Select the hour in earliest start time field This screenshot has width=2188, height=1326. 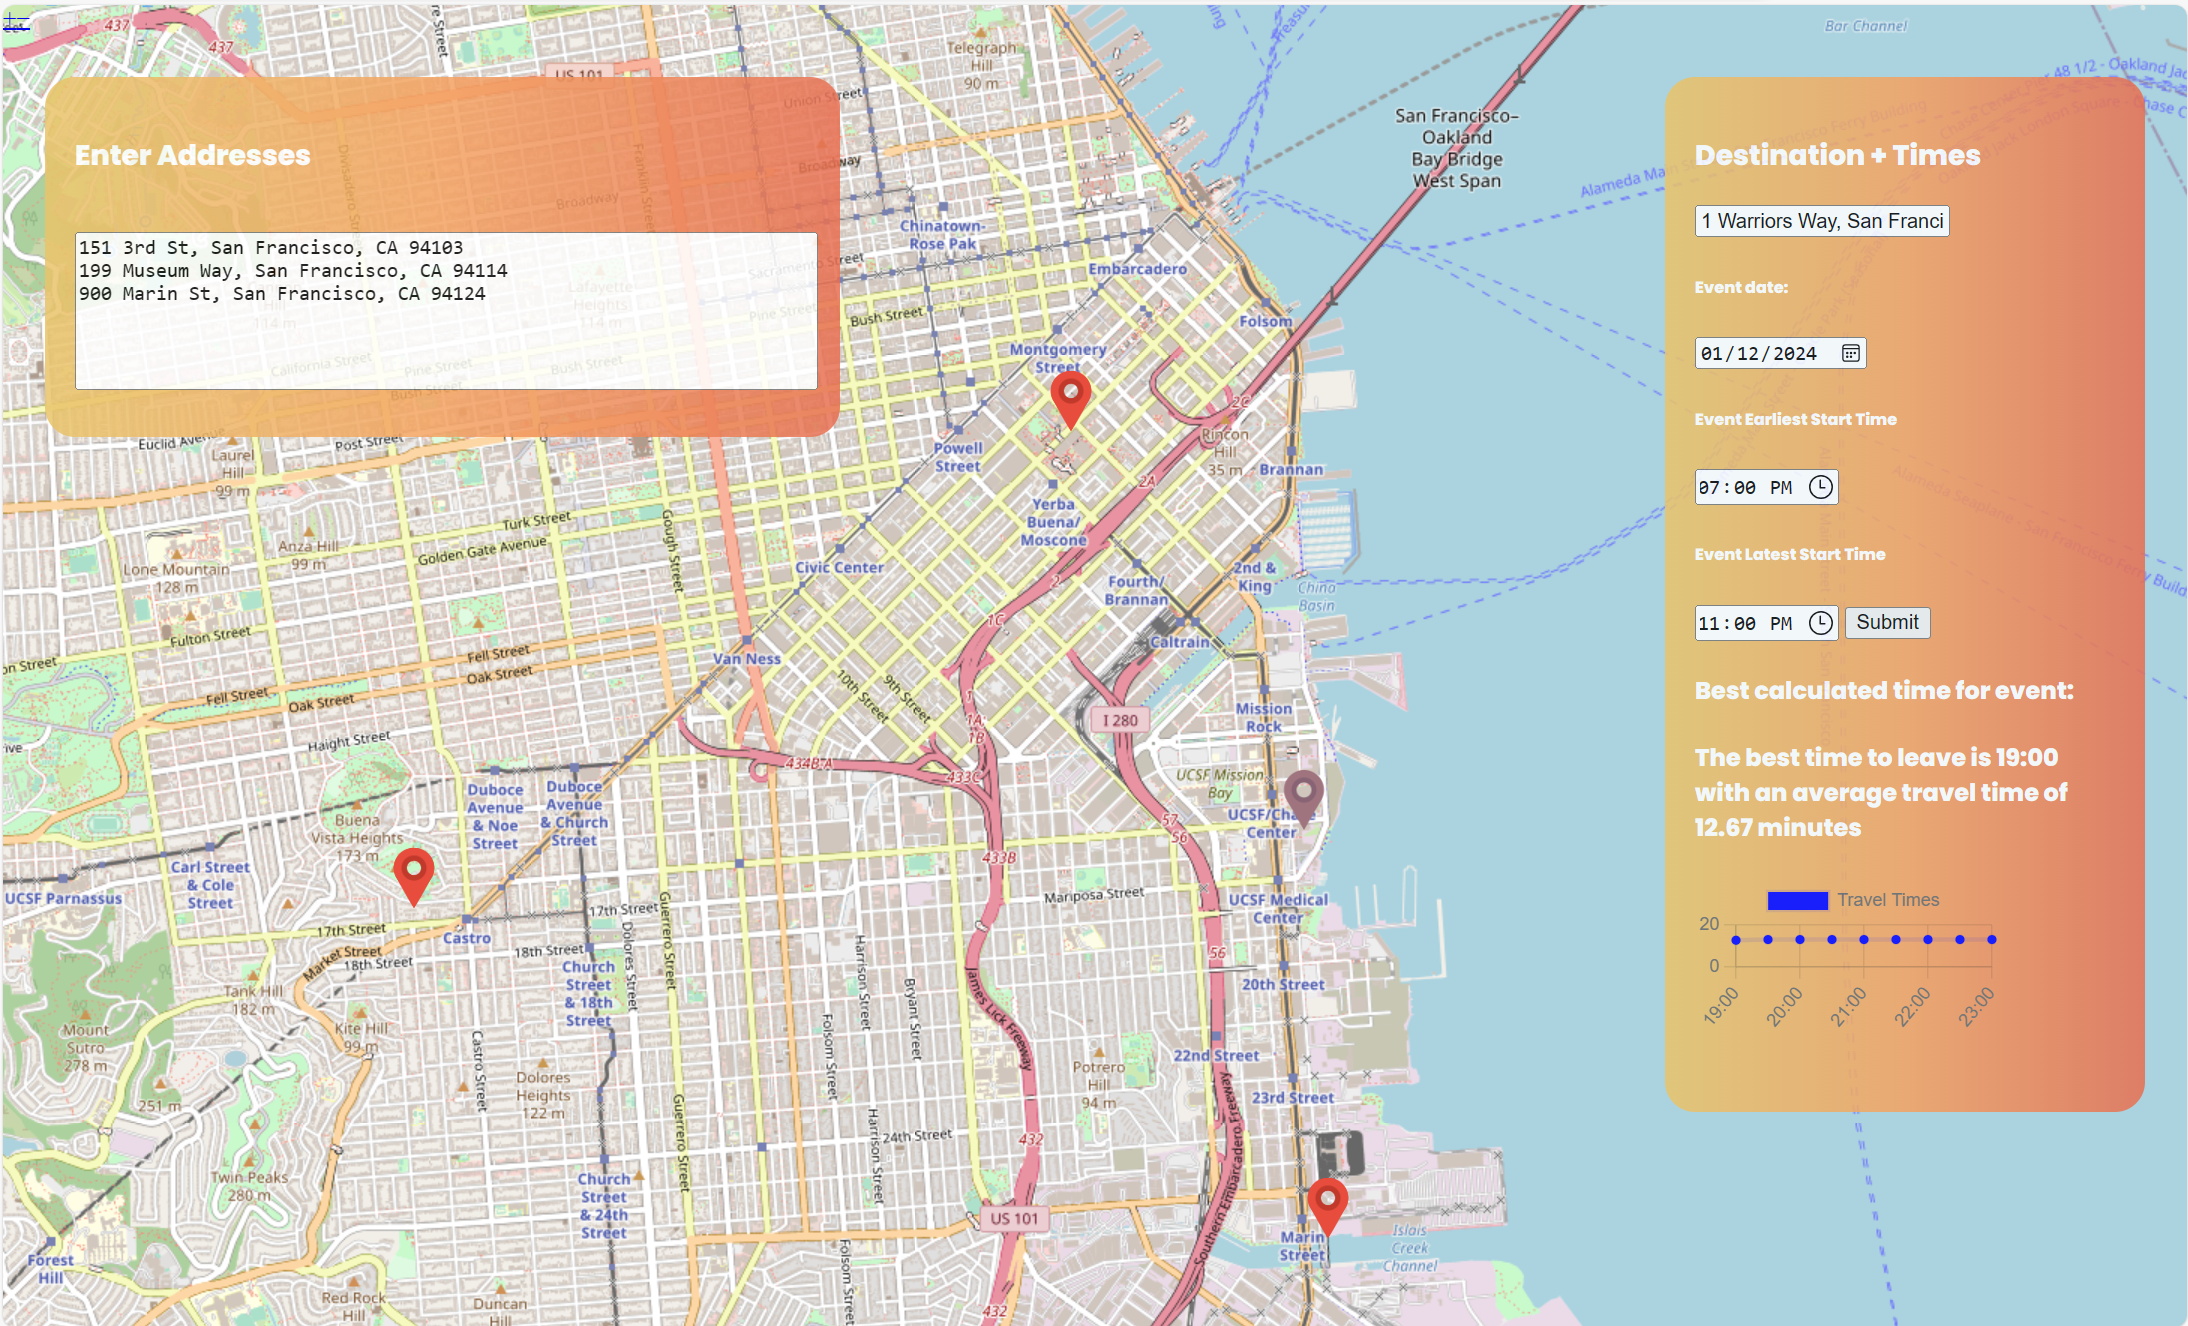1709,488
